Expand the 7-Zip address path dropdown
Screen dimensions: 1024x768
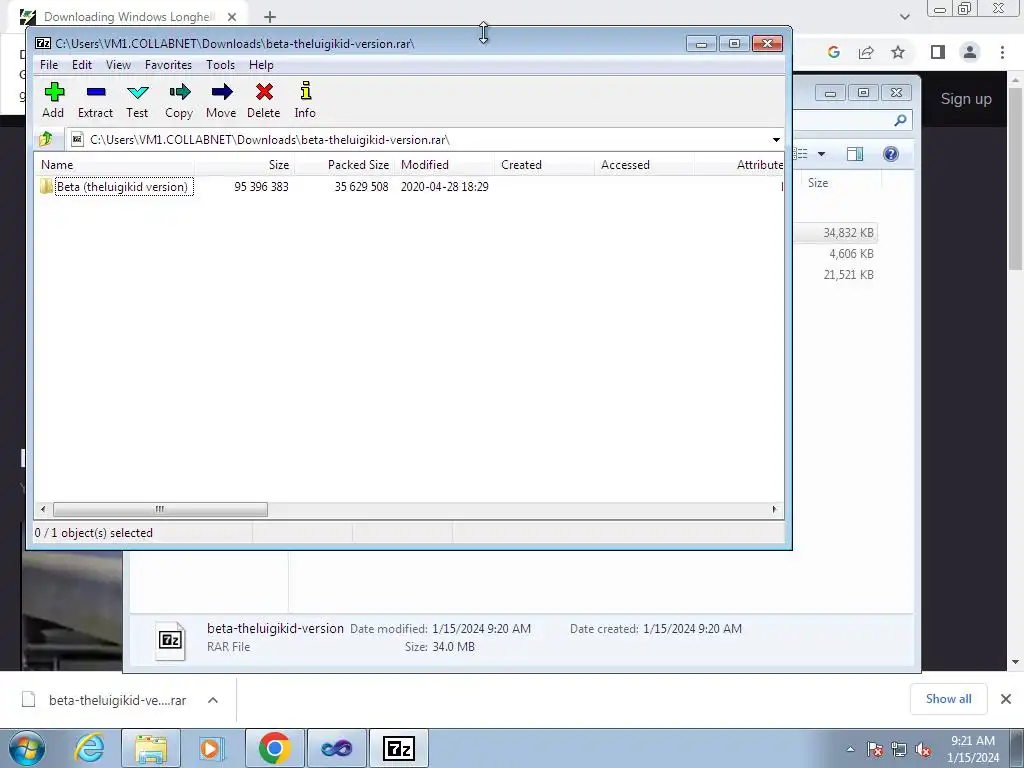click(x=776, y=140)
